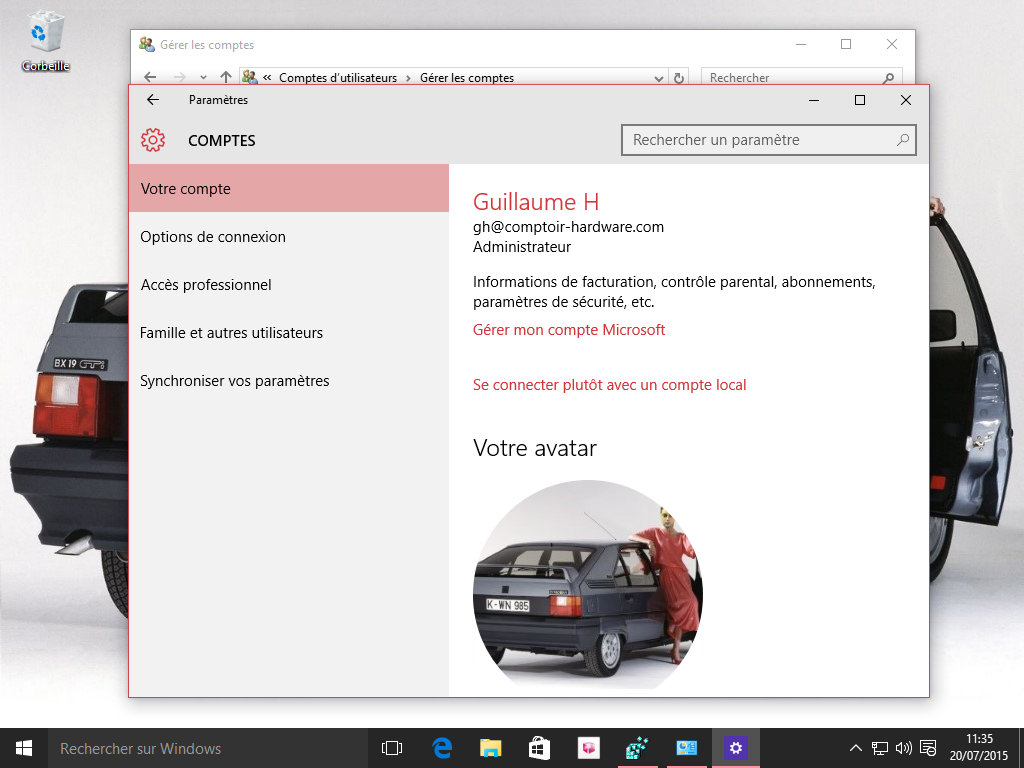Viewport: 1024px width, 768px height.
Task: Click the red Comptes gear icon
Action: [153, 140]
